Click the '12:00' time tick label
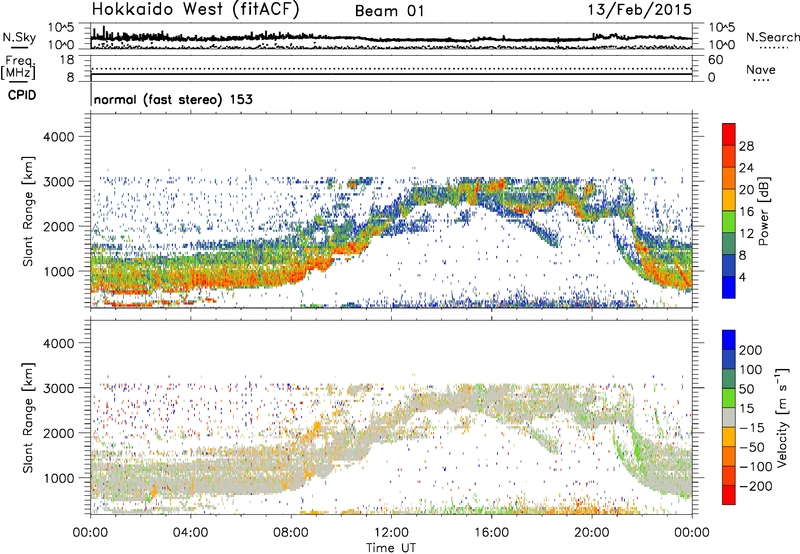The width and height of the screenshot is (800, 554). 391,533
